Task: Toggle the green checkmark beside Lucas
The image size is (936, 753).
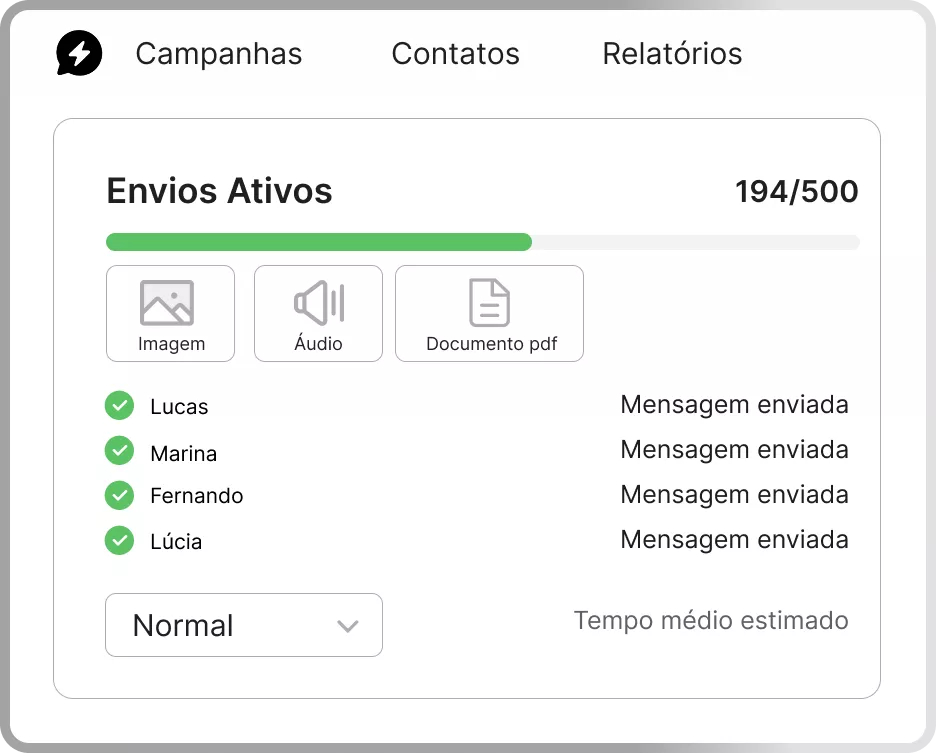Action: click(x=119, y=406)
